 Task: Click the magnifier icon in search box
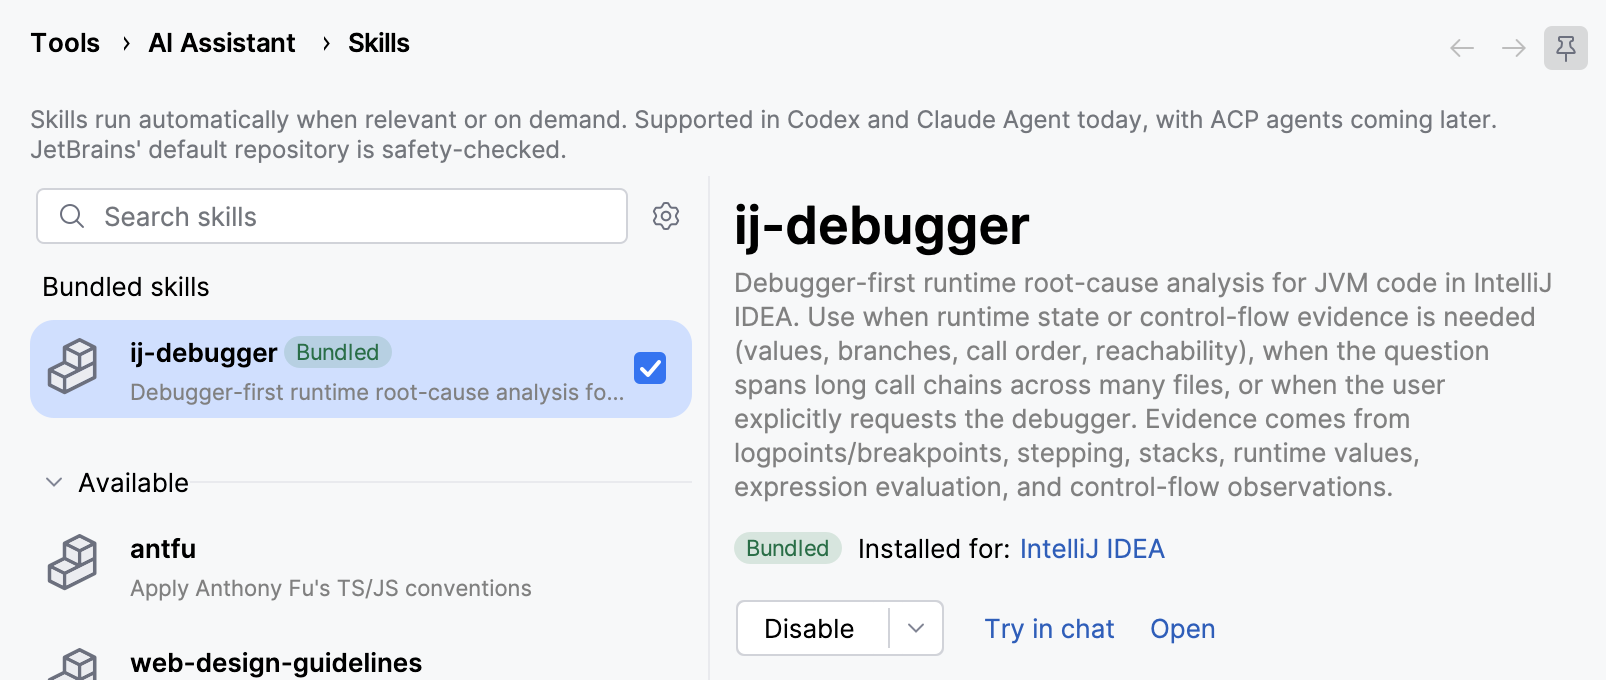coord(72,216)
